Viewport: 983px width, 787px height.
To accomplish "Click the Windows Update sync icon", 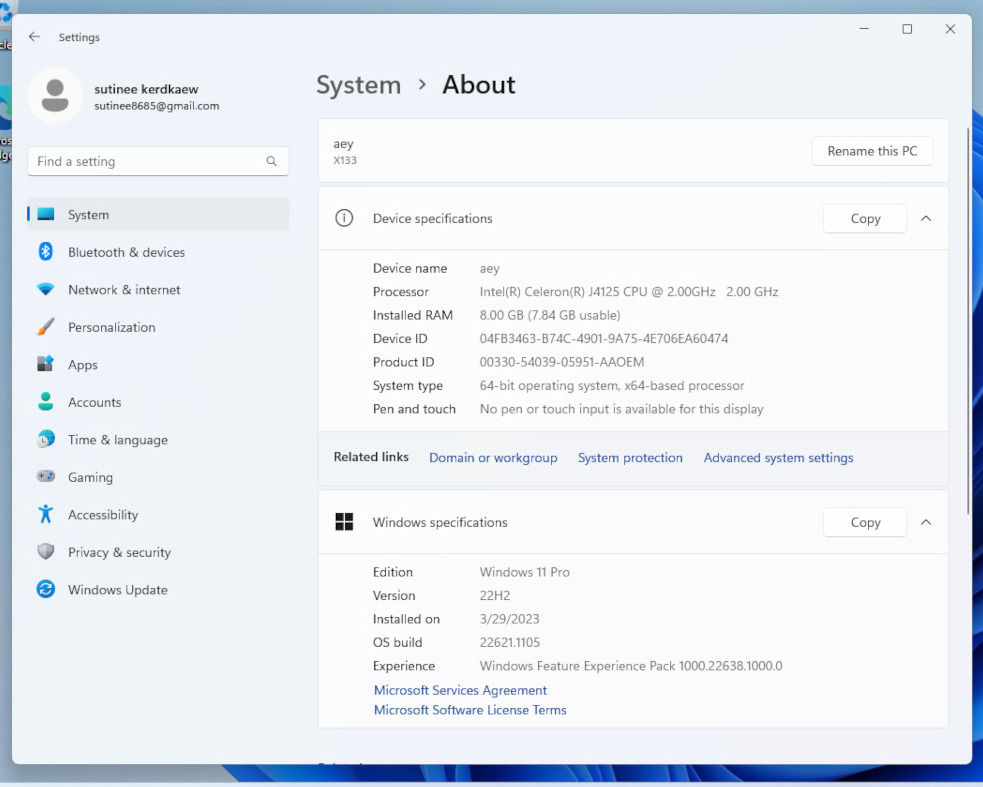I will [46, 589].
